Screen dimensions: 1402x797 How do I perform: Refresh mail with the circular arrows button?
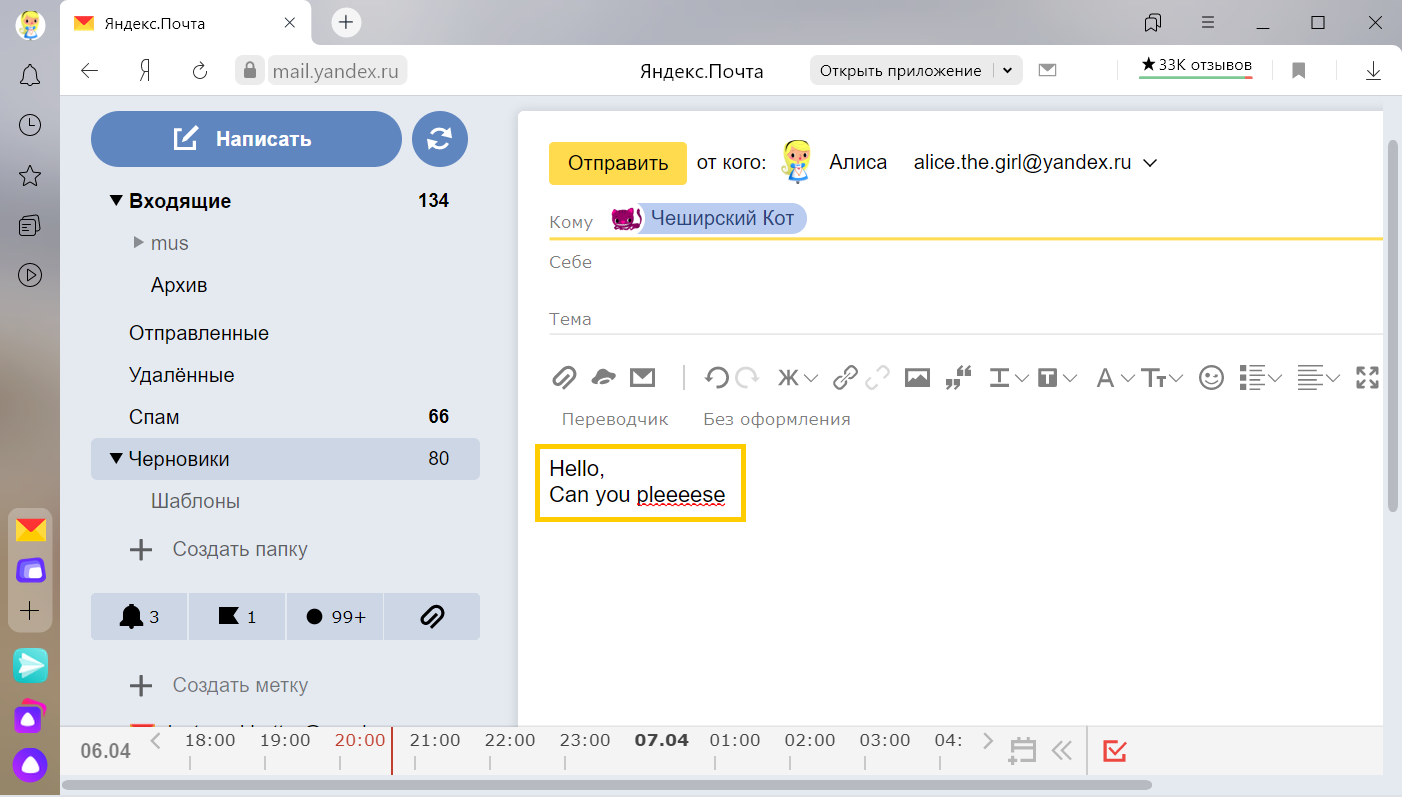[x=440, y=139]
